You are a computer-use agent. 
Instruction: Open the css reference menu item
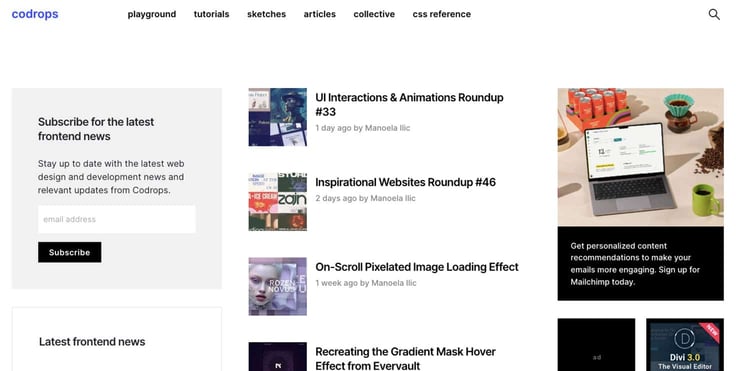click(442, 14)
